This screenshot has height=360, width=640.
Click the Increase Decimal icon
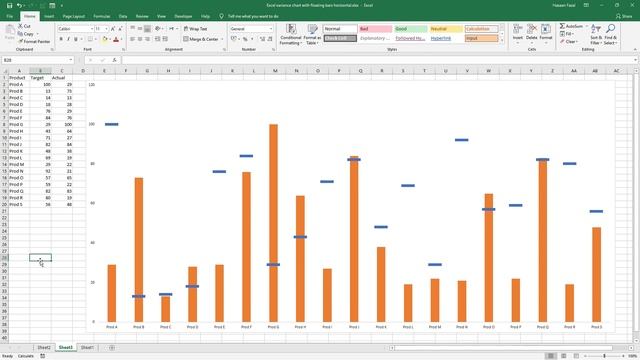click(x=262, y=39)
